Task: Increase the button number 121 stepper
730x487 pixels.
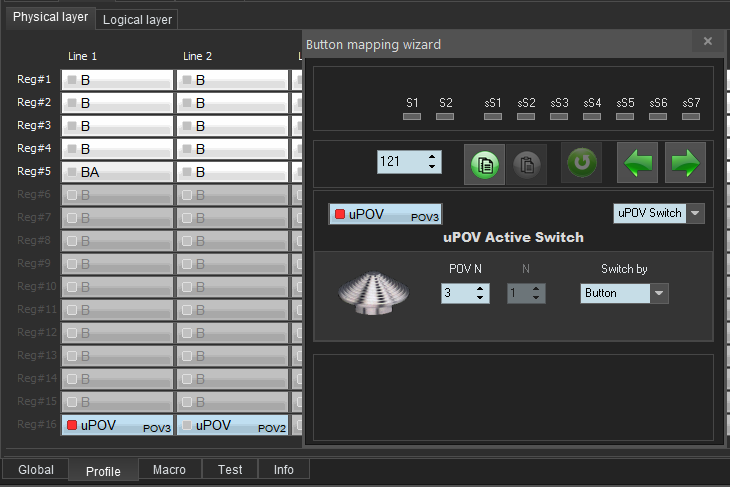Action: [432, 157]
